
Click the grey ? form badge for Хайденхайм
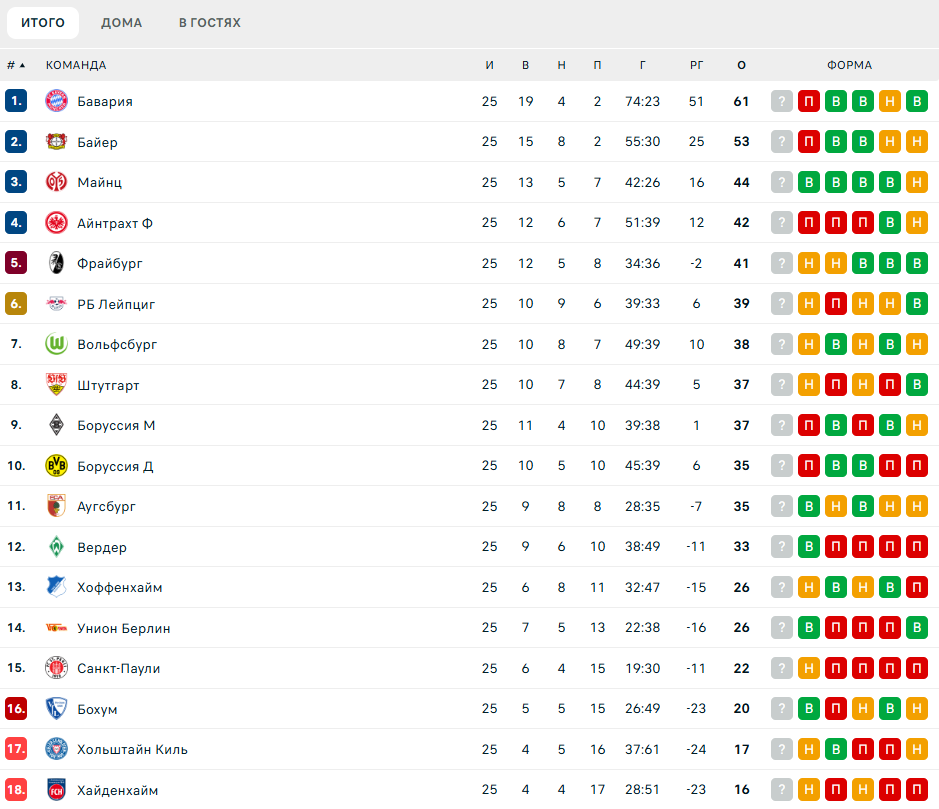pyautogui.click(x=782, y=790)
